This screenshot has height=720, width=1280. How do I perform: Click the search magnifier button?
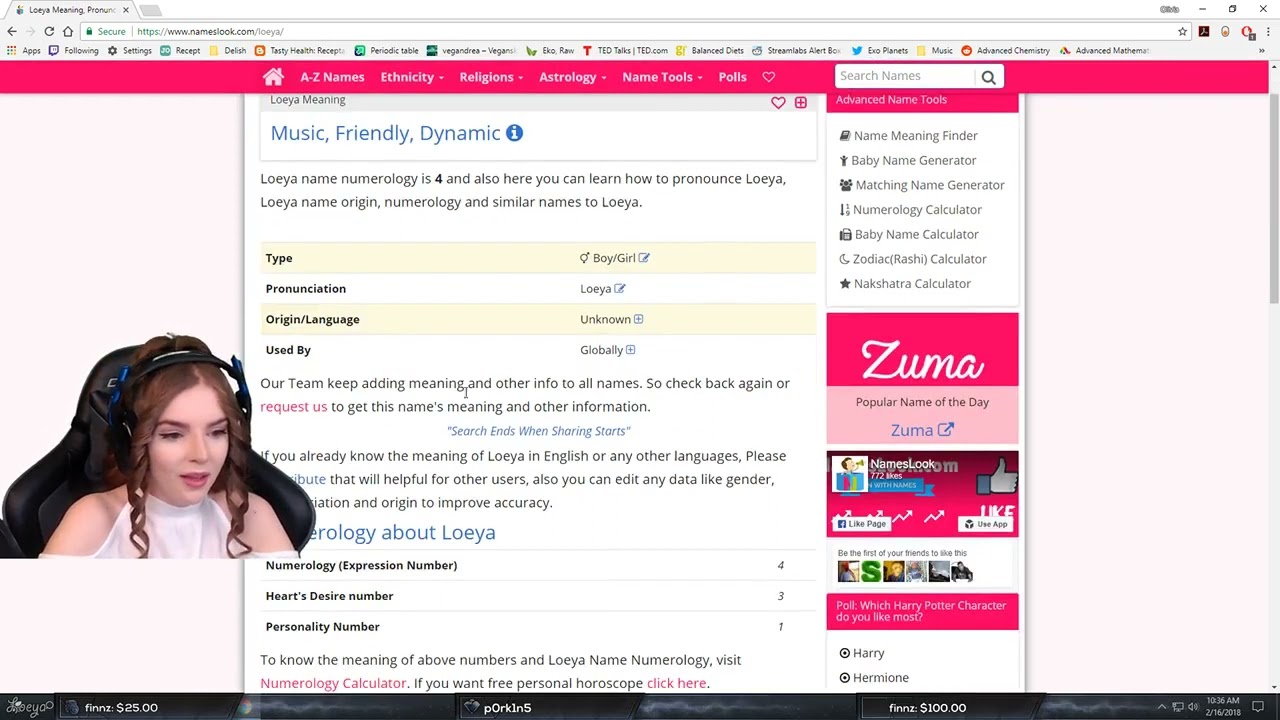(988, 77)
